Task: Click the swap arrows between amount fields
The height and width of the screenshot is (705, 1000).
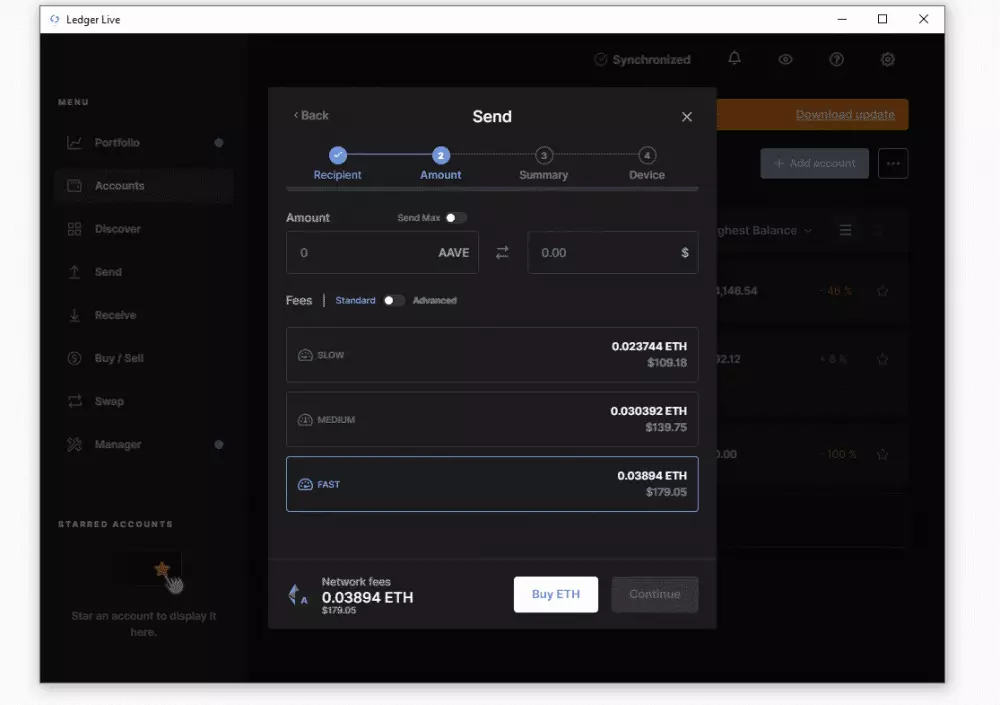Action: point(502,253)
